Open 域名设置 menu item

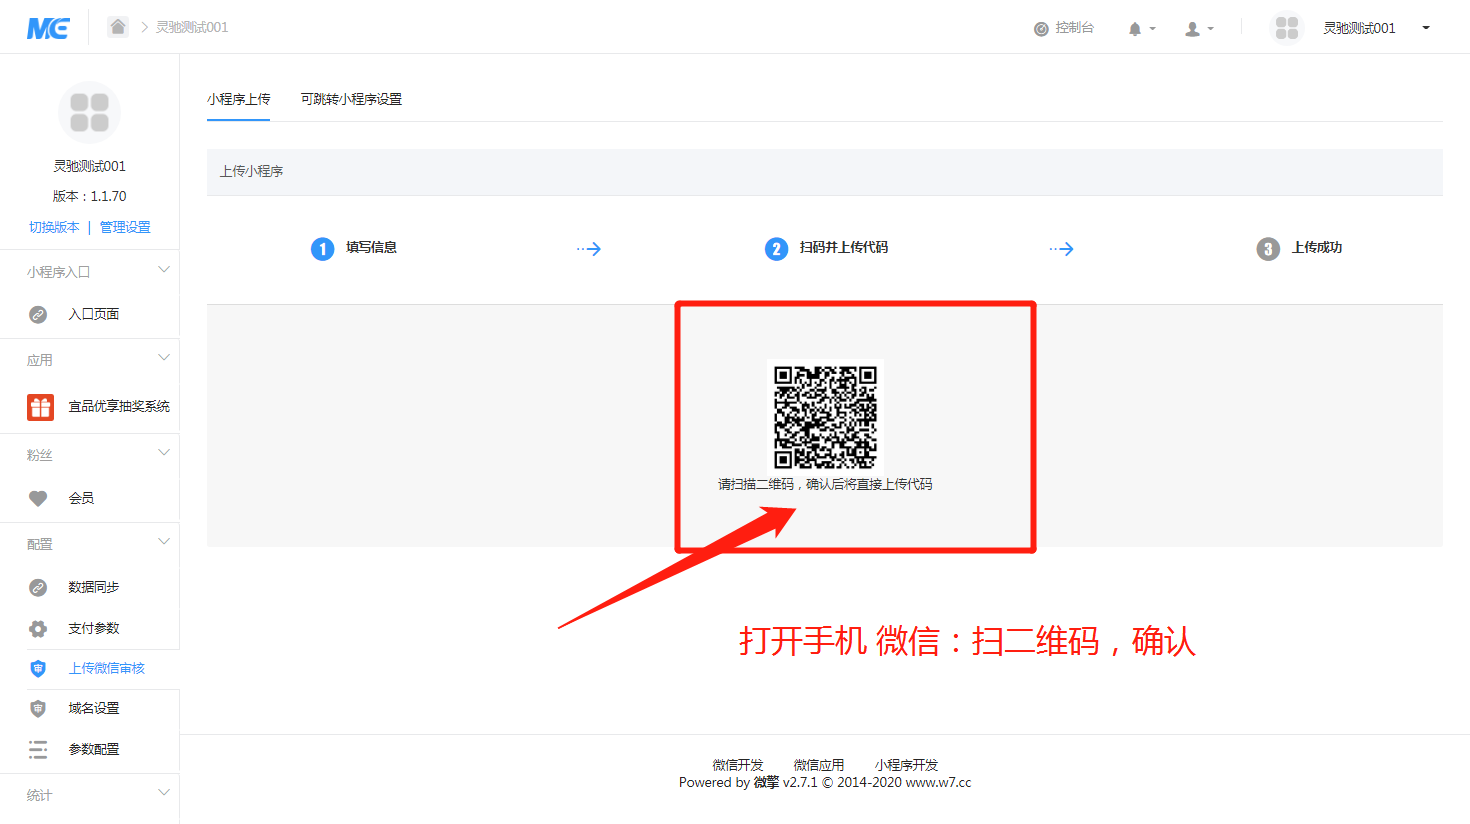click(x=93, y=708)
